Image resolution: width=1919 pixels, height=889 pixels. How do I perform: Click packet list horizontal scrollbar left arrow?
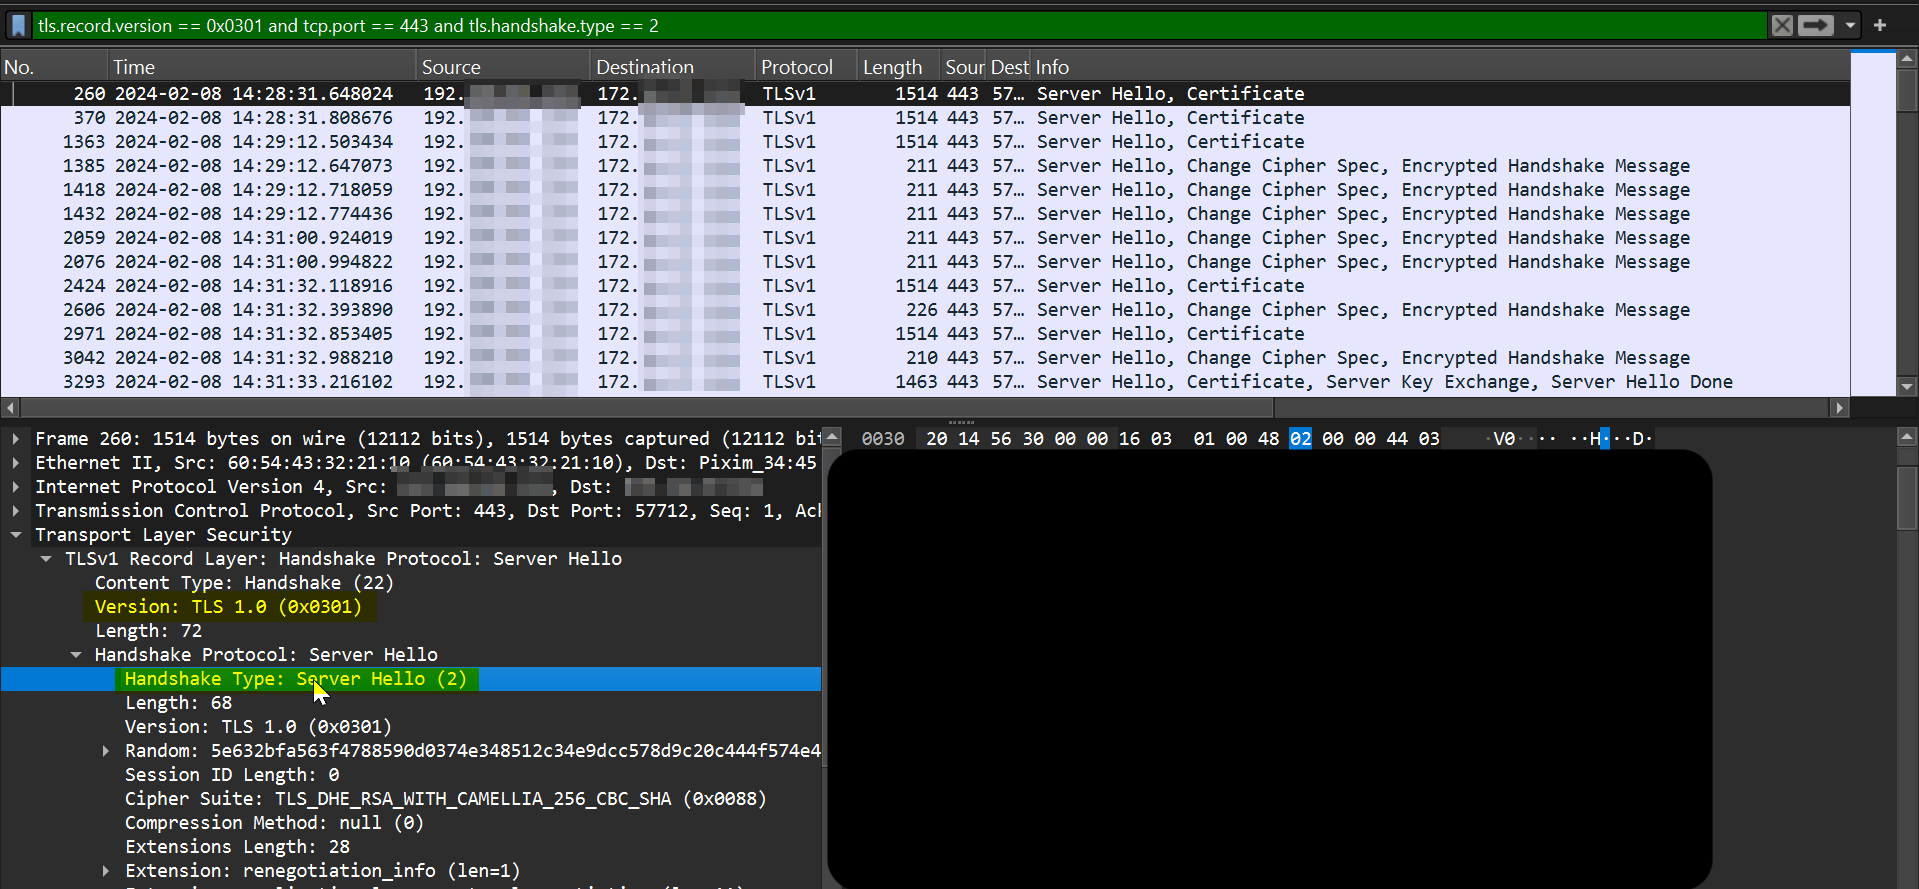point(10,408)
